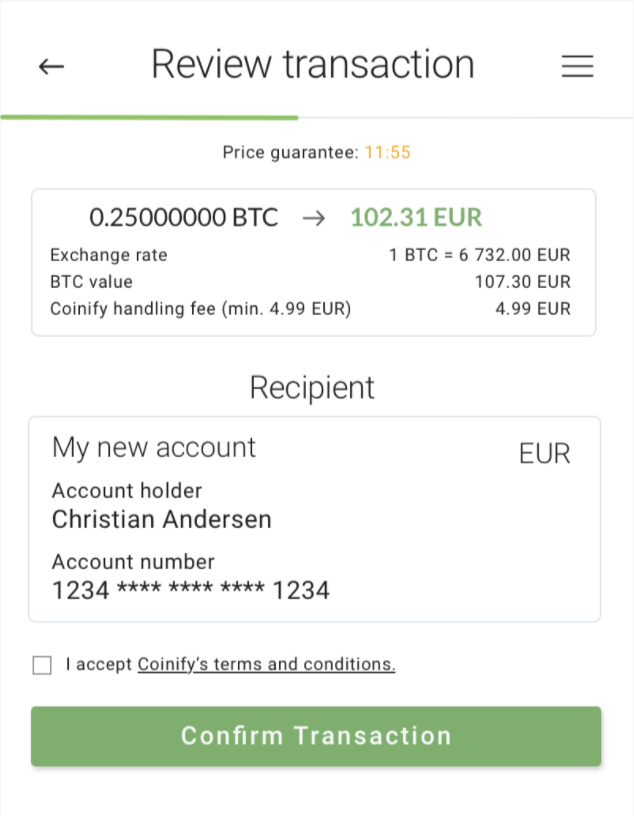Click the Review transaction page title
Screen dimensions: 634x816
(x=313, y=65)
